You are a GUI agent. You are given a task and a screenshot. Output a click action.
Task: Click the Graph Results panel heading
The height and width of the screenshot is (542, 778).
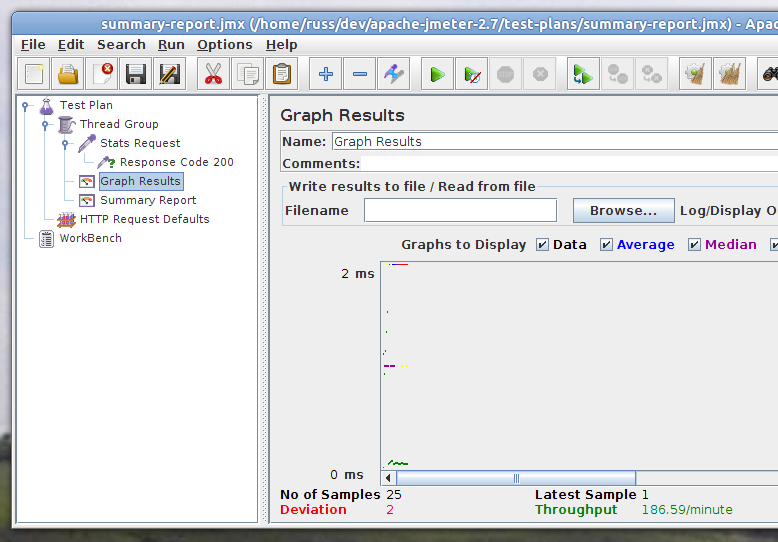(342, 116)
